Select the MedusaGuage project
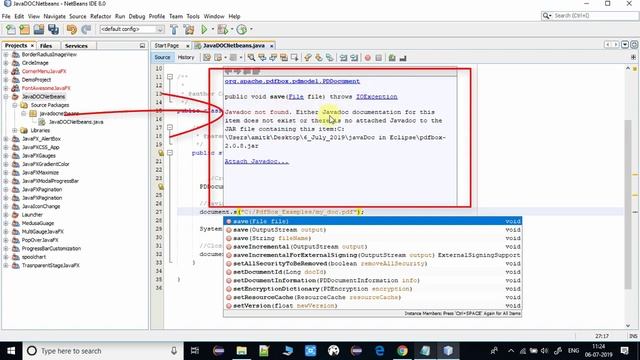This screenshot has height=360, width=640. 38,223
